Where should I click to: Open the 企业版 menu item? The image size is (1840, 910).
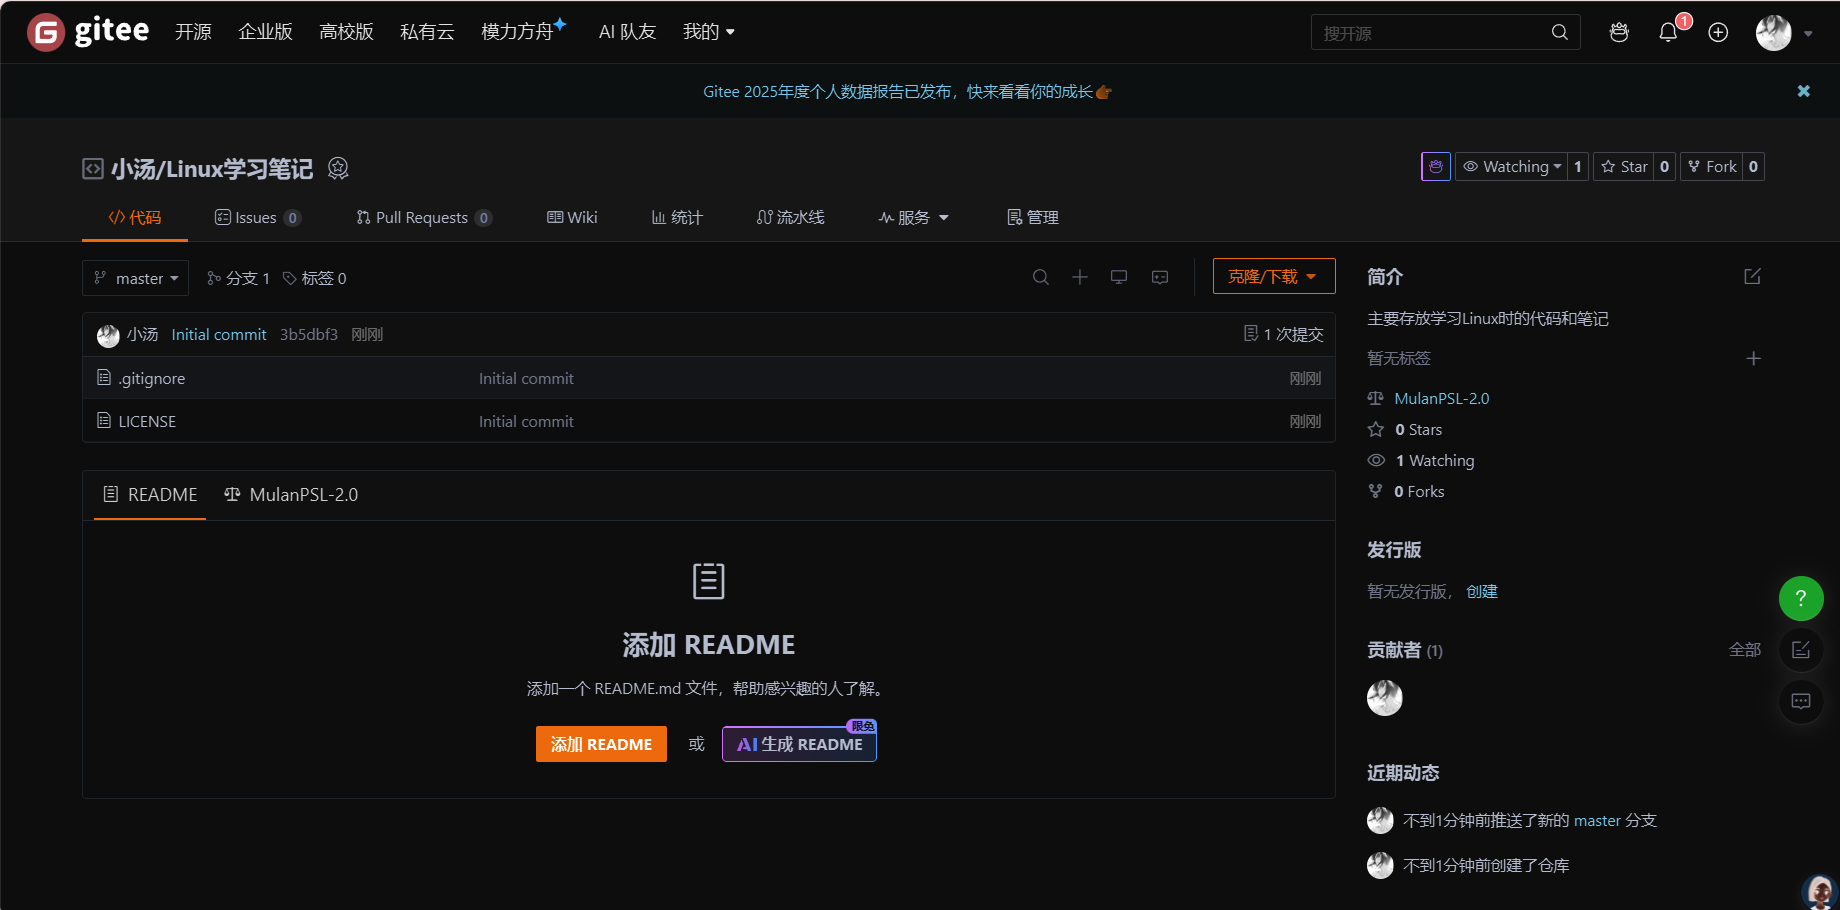266,32
